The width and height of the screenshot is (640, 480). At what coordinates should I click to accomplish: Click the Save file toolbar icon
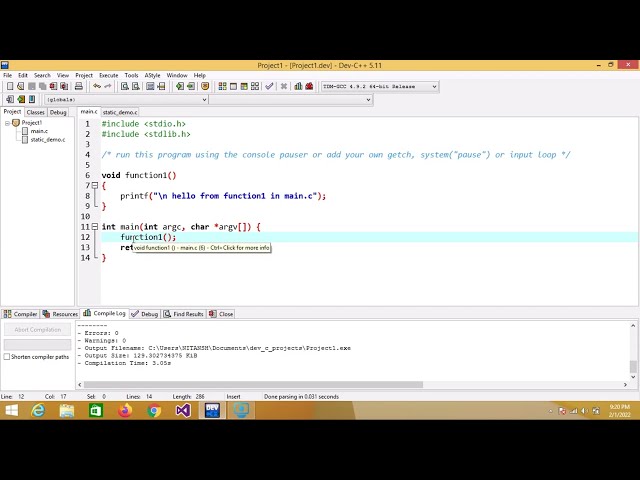click(x=31, y=86)
